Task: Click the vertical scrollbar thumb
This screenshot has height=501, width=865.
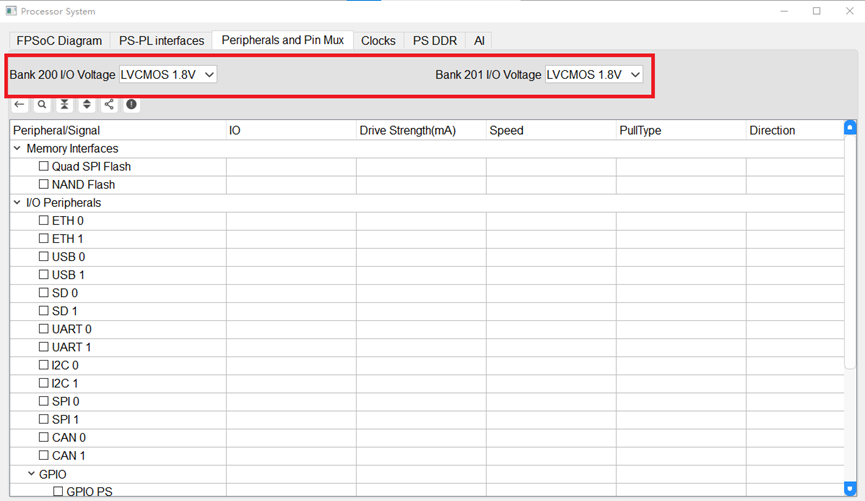Action: click(850, 251)
